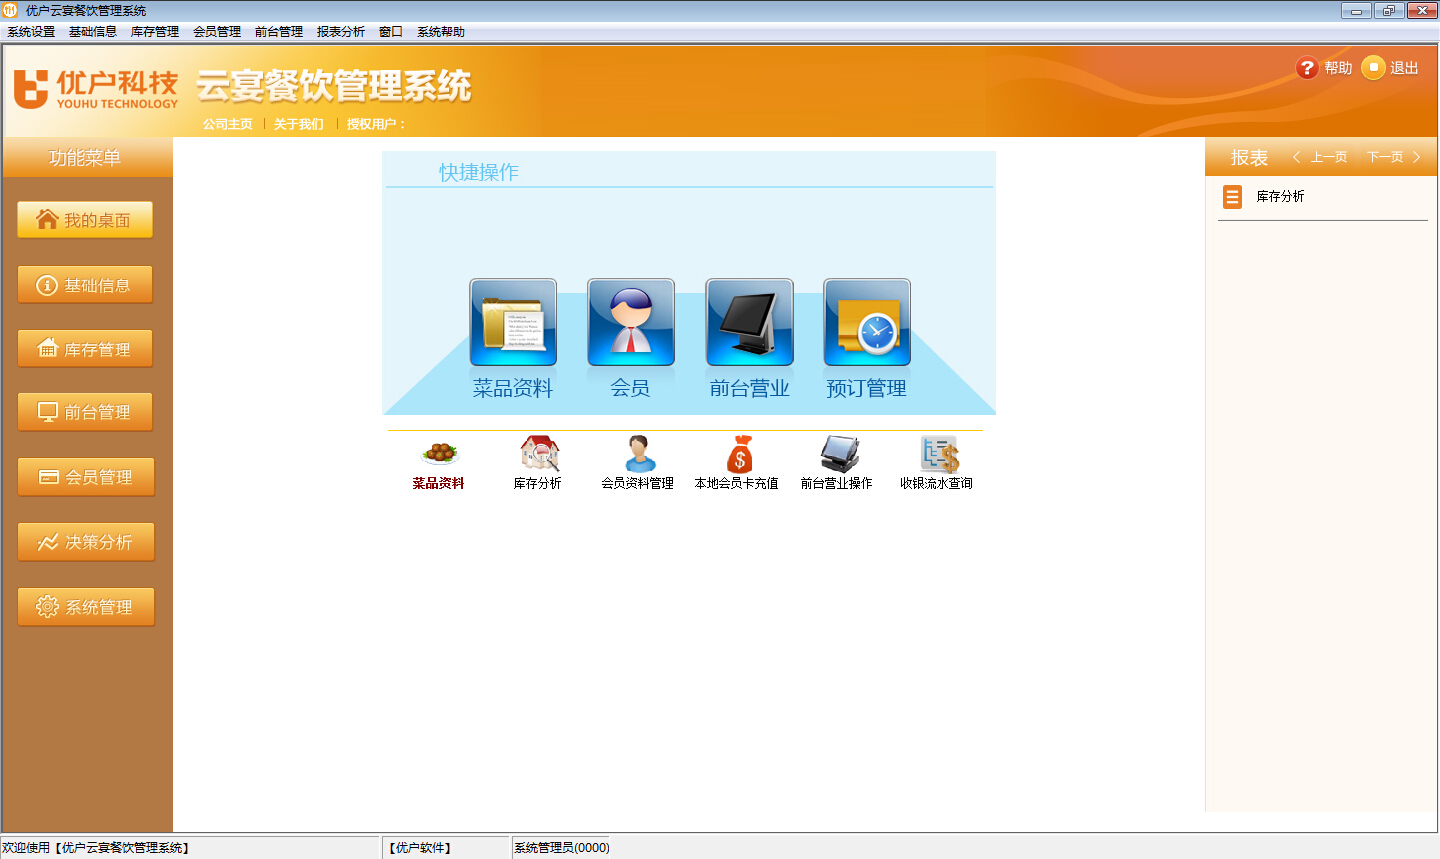Open 库存分析 report in right panel
The width and height of the screenshot is (1440, 859).
(x=1280, y=197)
